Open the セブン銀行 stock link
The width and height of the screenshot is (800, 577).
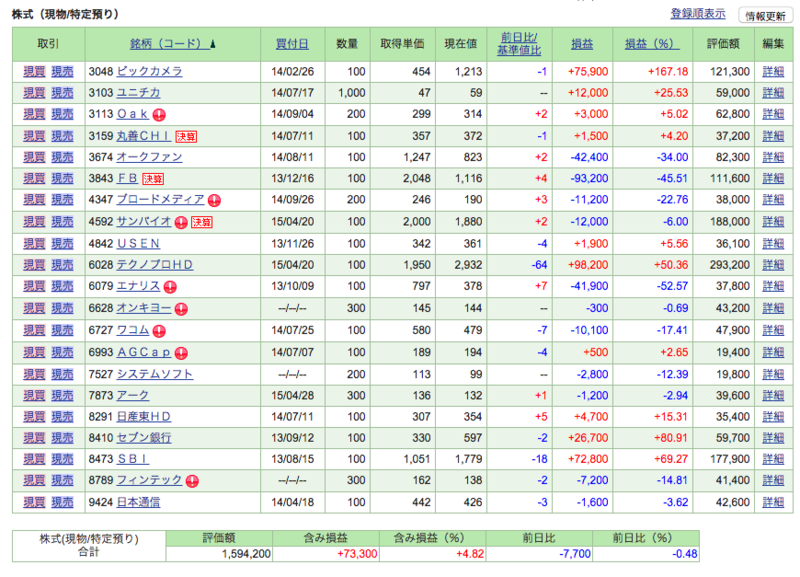point(144,438)
